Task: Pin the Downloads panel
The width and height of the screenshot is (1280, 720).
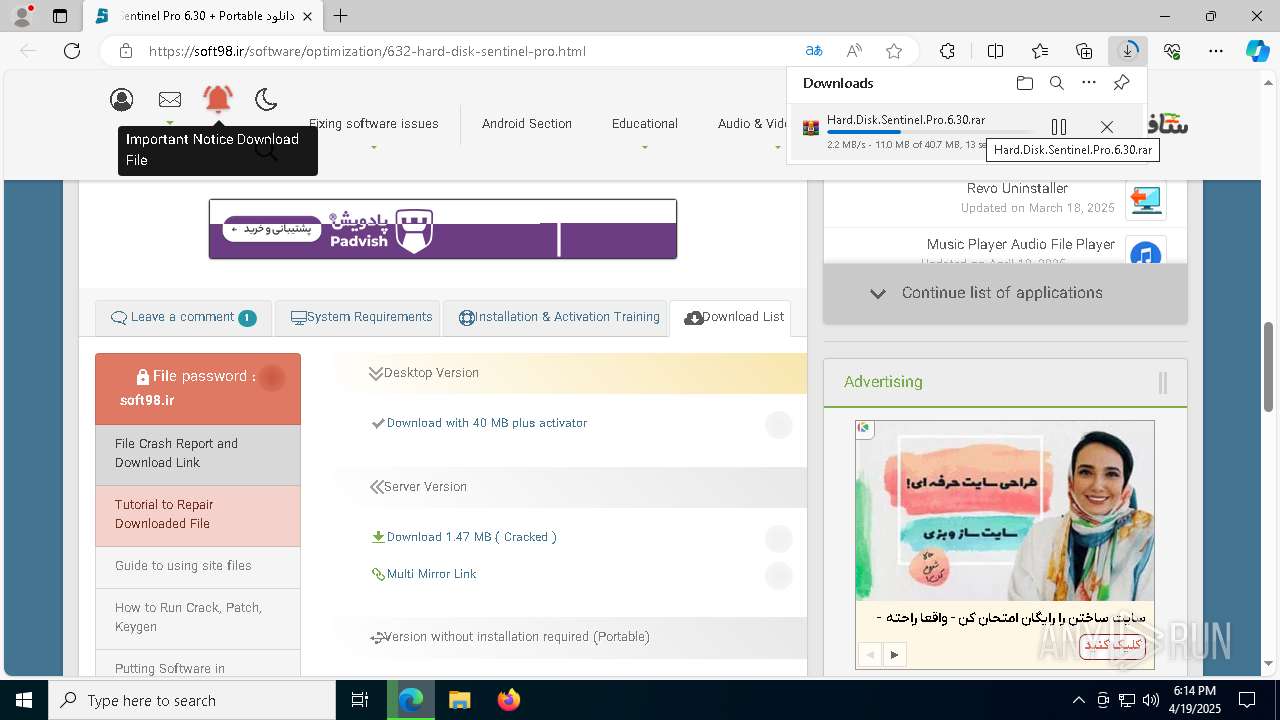Action: (1122, 83)
